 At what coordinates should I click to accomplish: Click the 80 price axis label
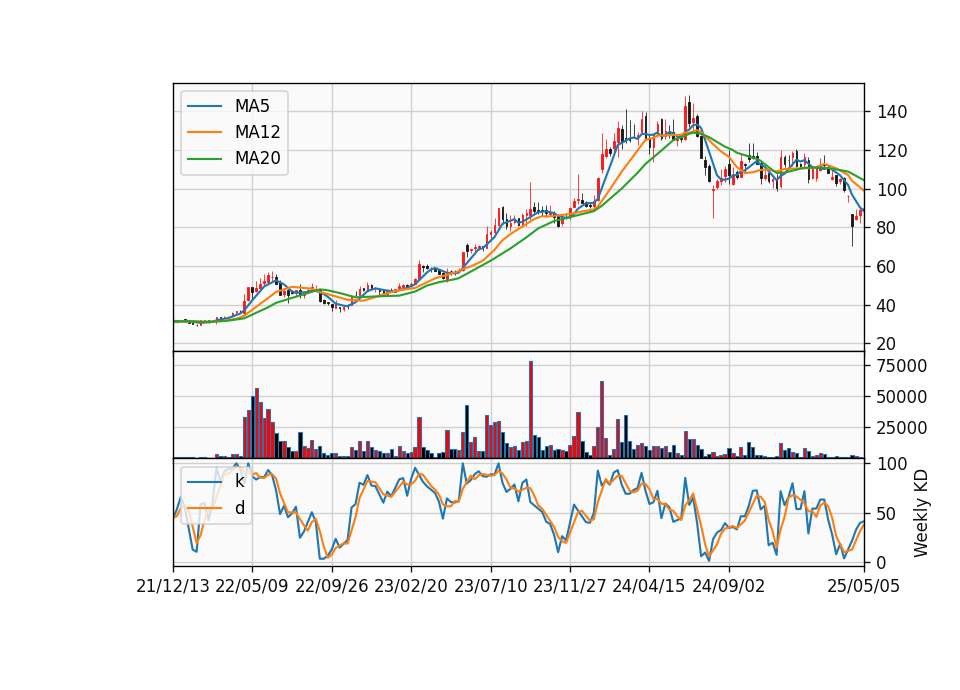(887, 228)
